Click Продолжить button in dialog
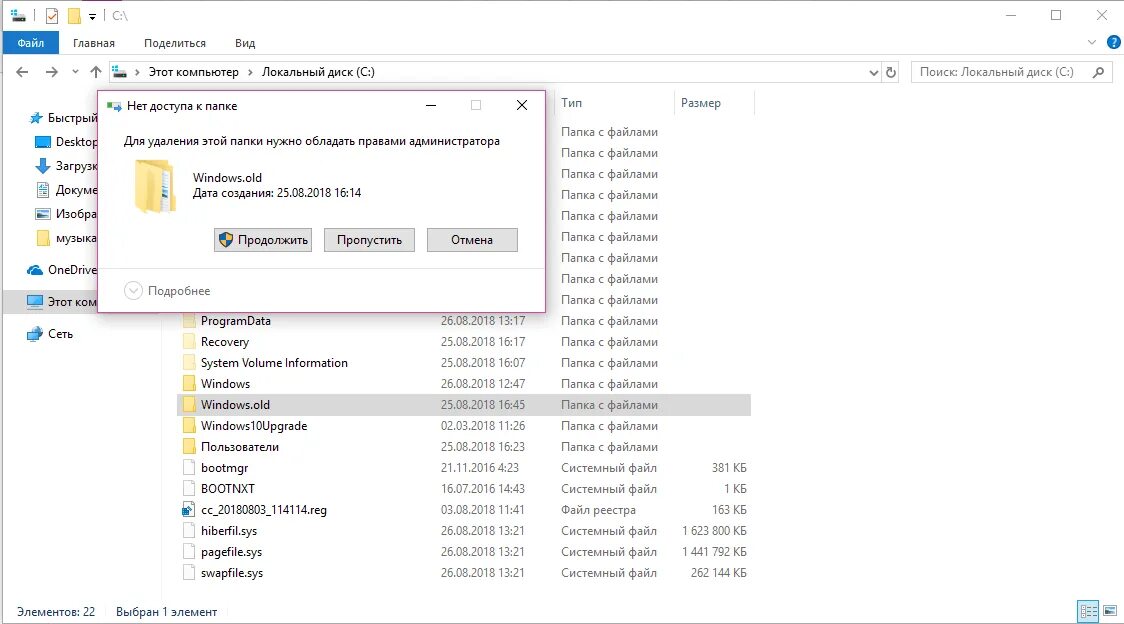 [x=263, y=240]
